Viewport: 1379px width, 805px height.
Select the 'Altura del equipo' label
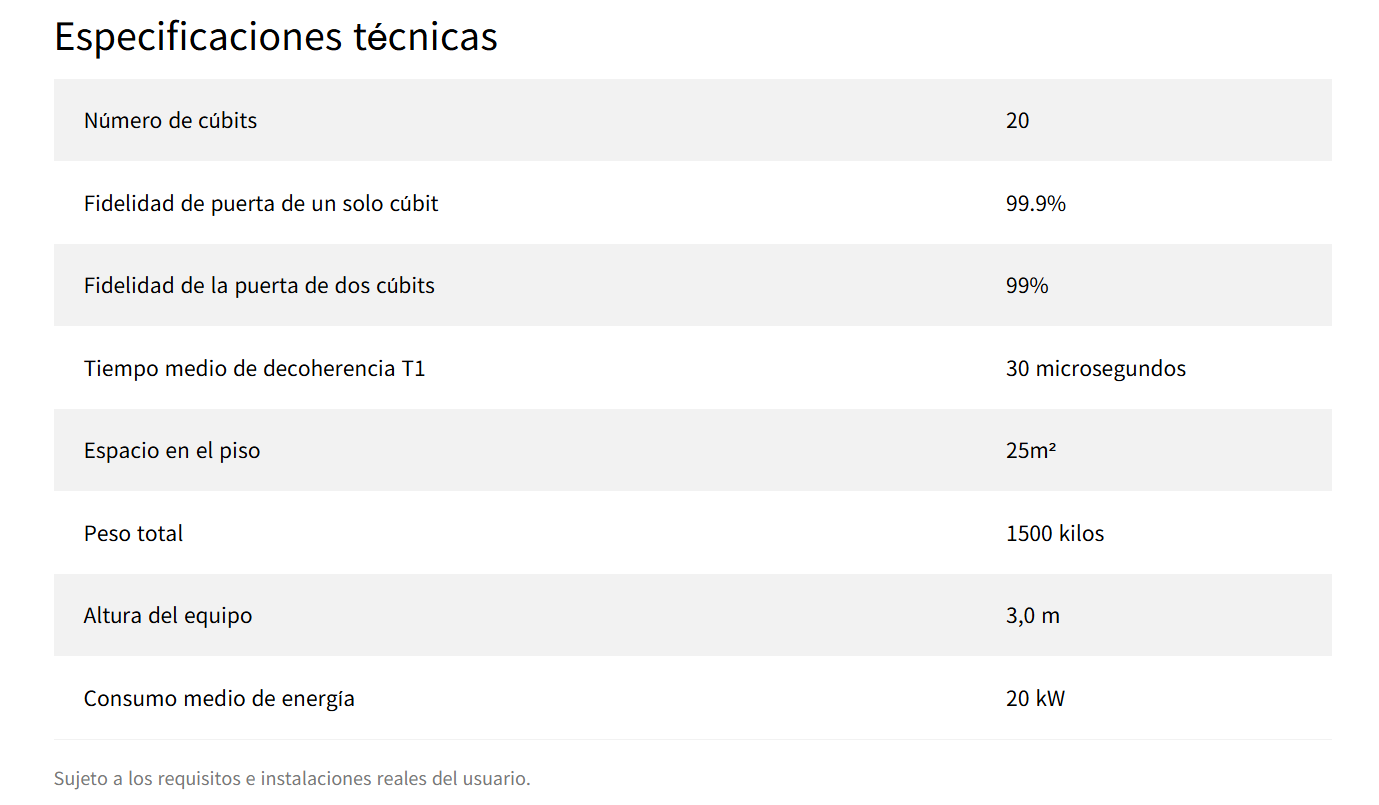(167, 616)
